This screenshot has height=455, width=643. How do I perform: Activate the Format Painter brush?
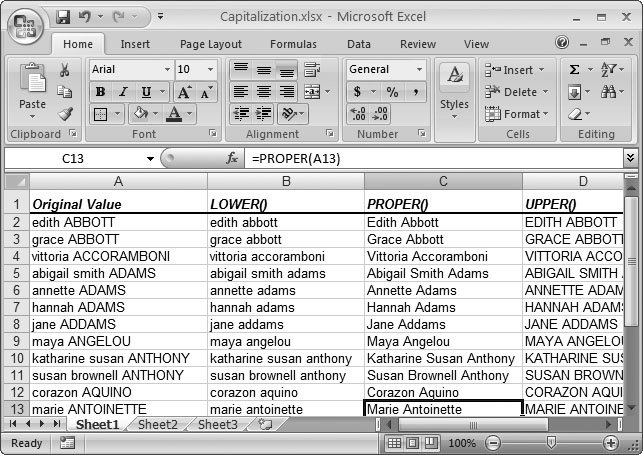65,114
